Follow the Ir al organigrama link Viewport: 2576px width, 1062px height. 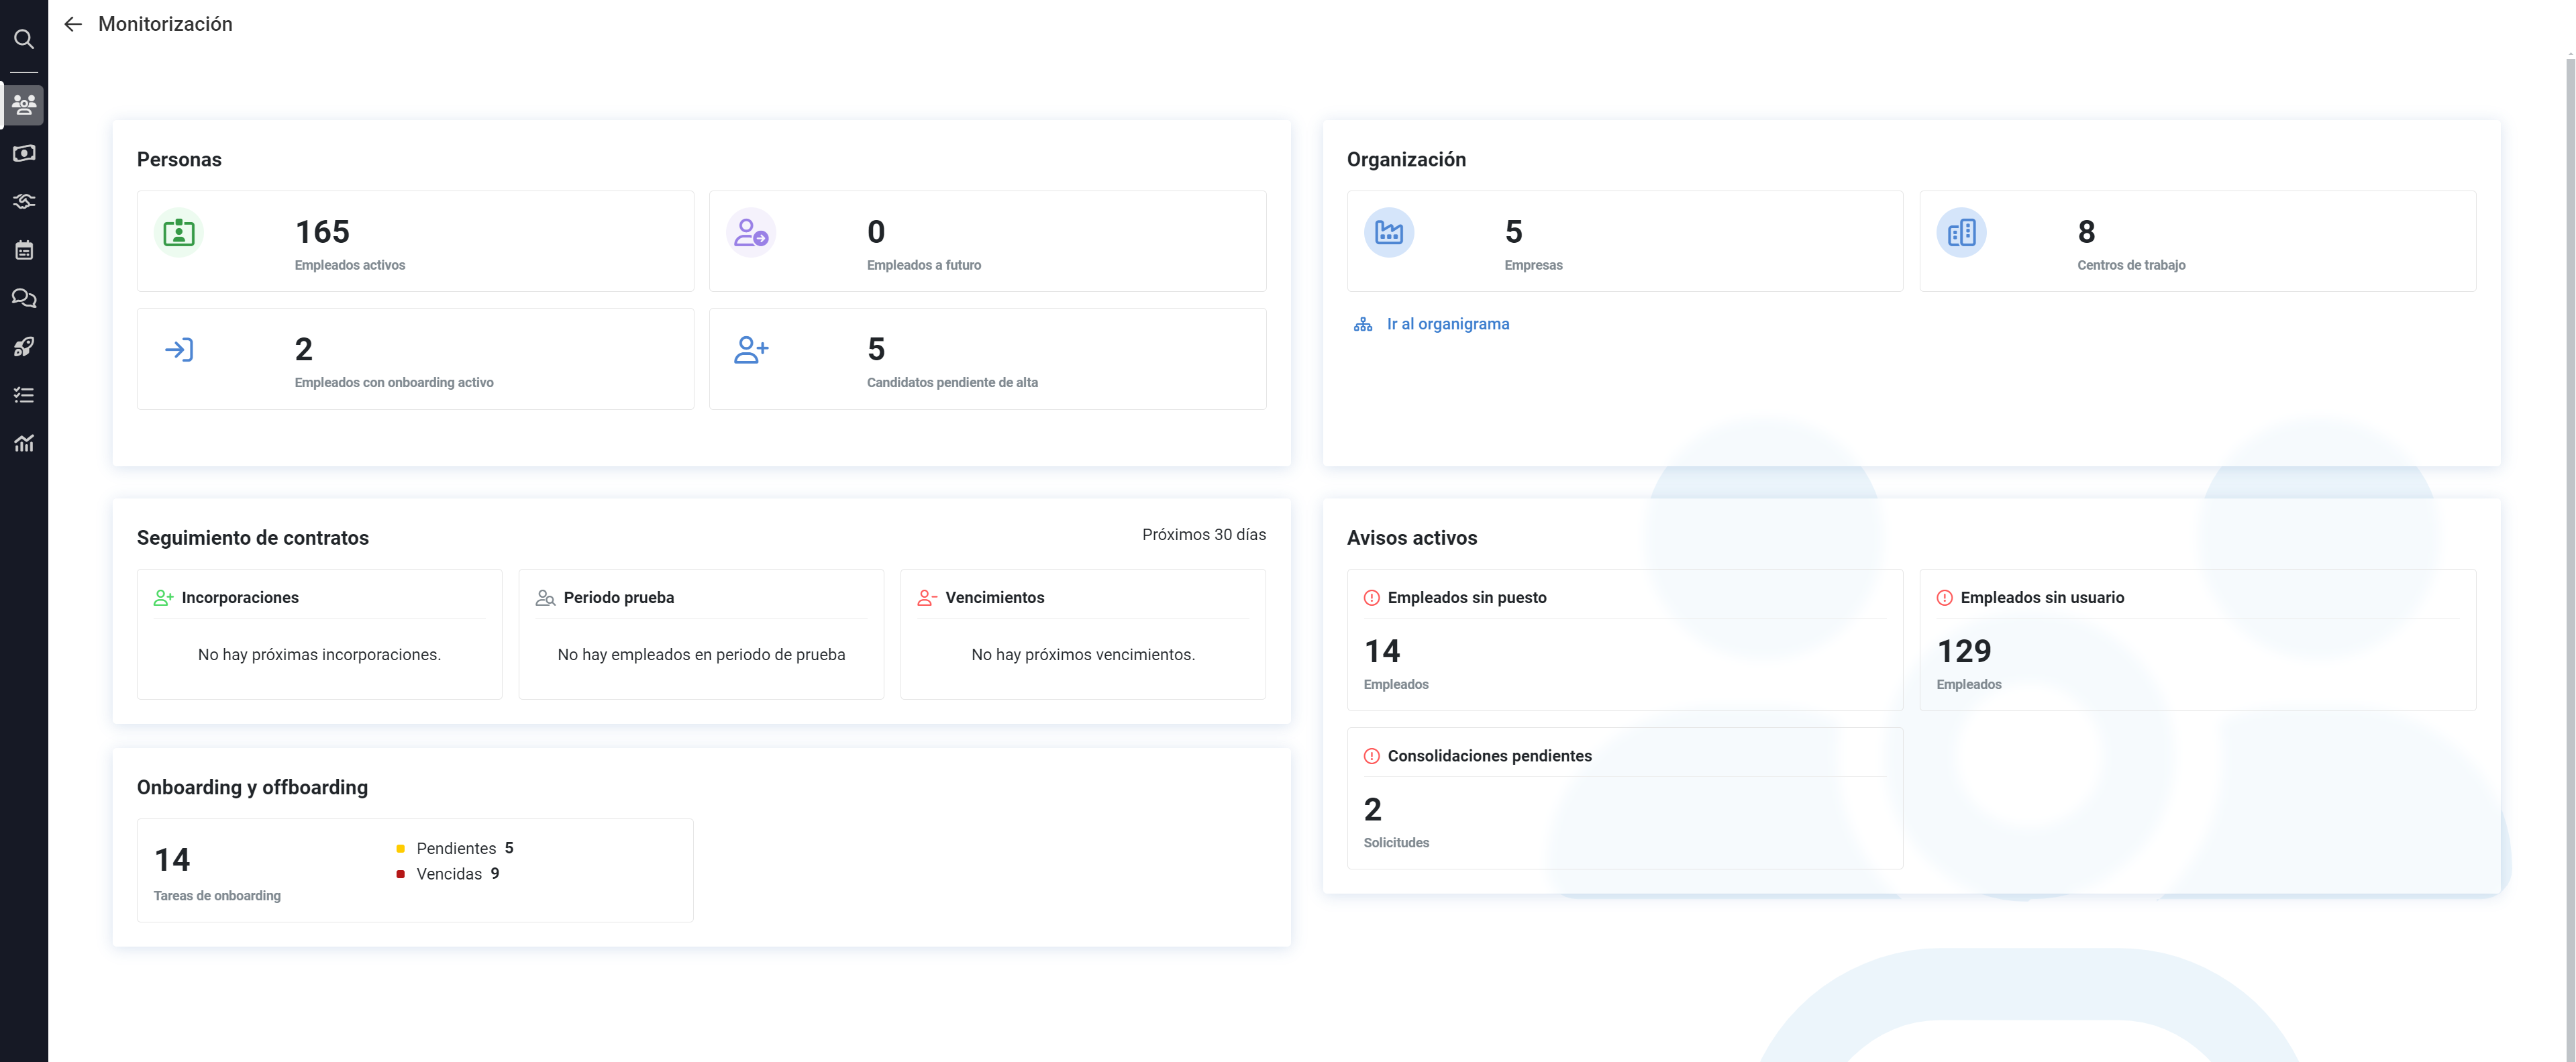pyautogui.click(x=1446, y=324)
